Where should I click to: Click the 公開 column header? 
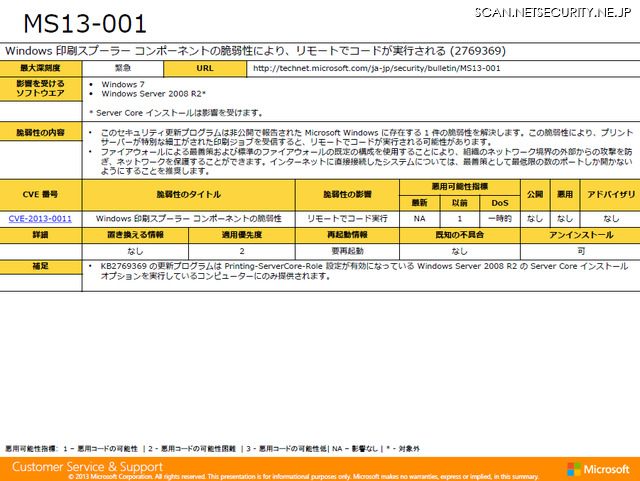pos(535,194)
